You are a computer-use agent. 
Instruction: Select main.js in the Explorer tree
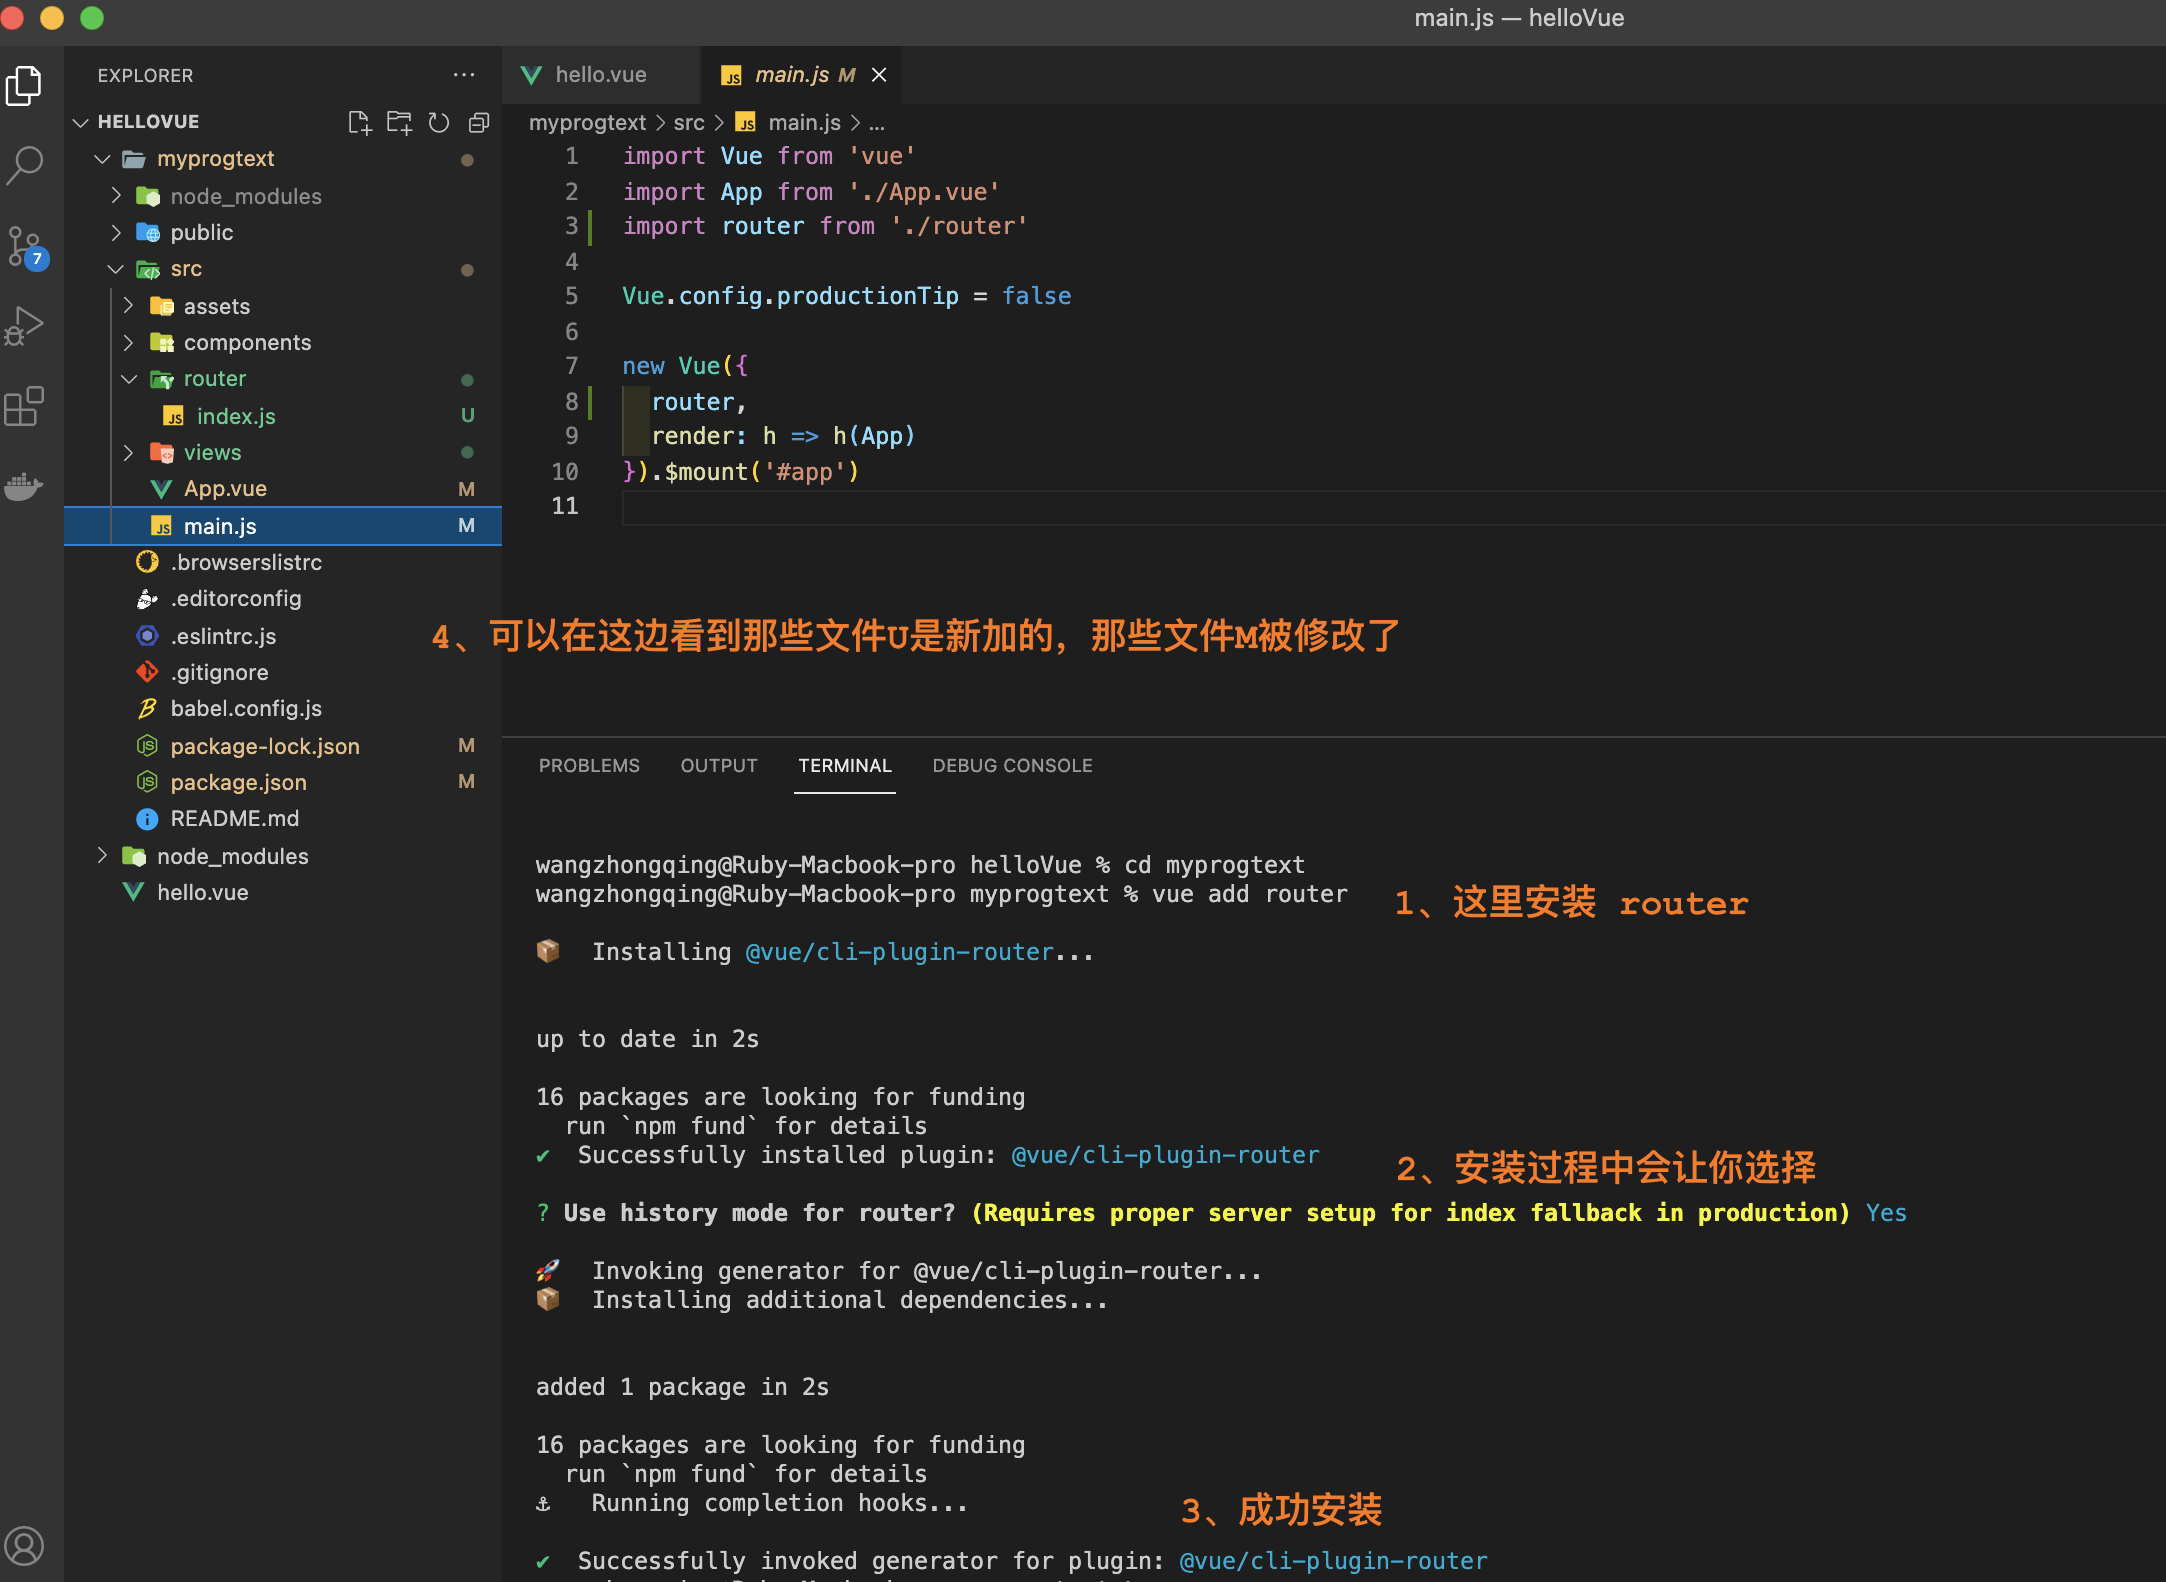(x=283, y=526)
